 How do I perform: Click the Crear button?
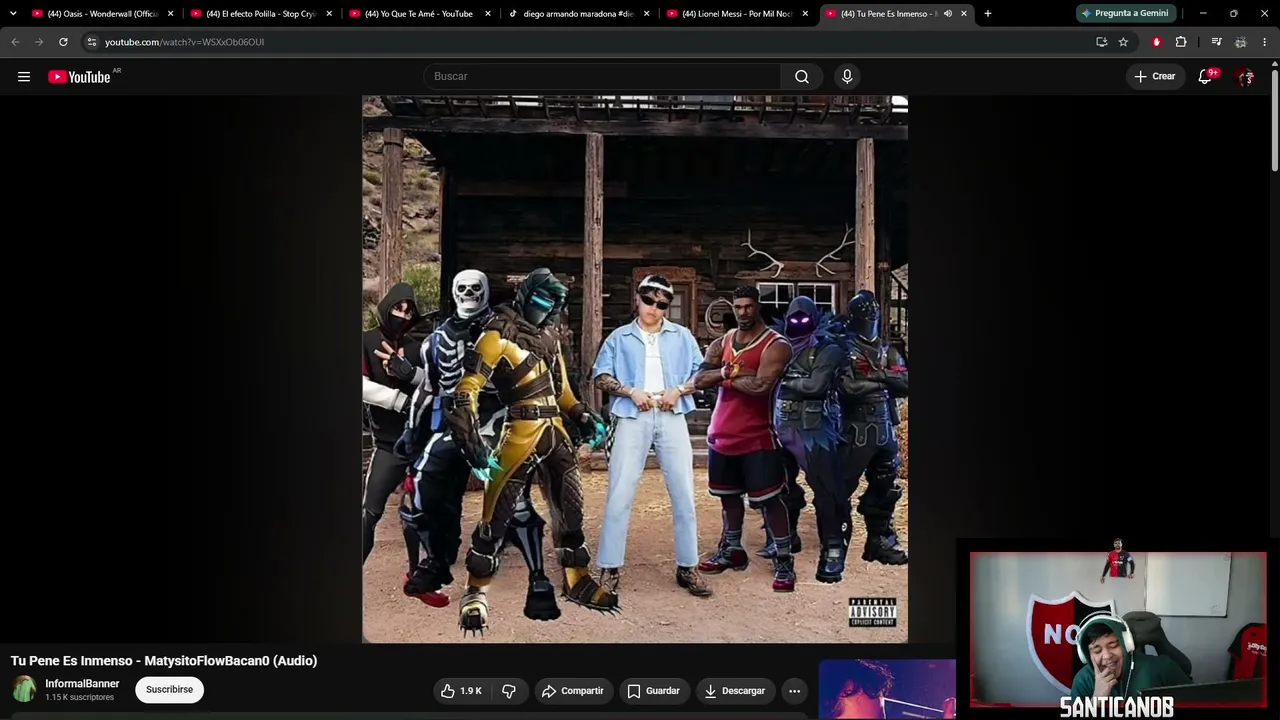tap(1155, 77)
